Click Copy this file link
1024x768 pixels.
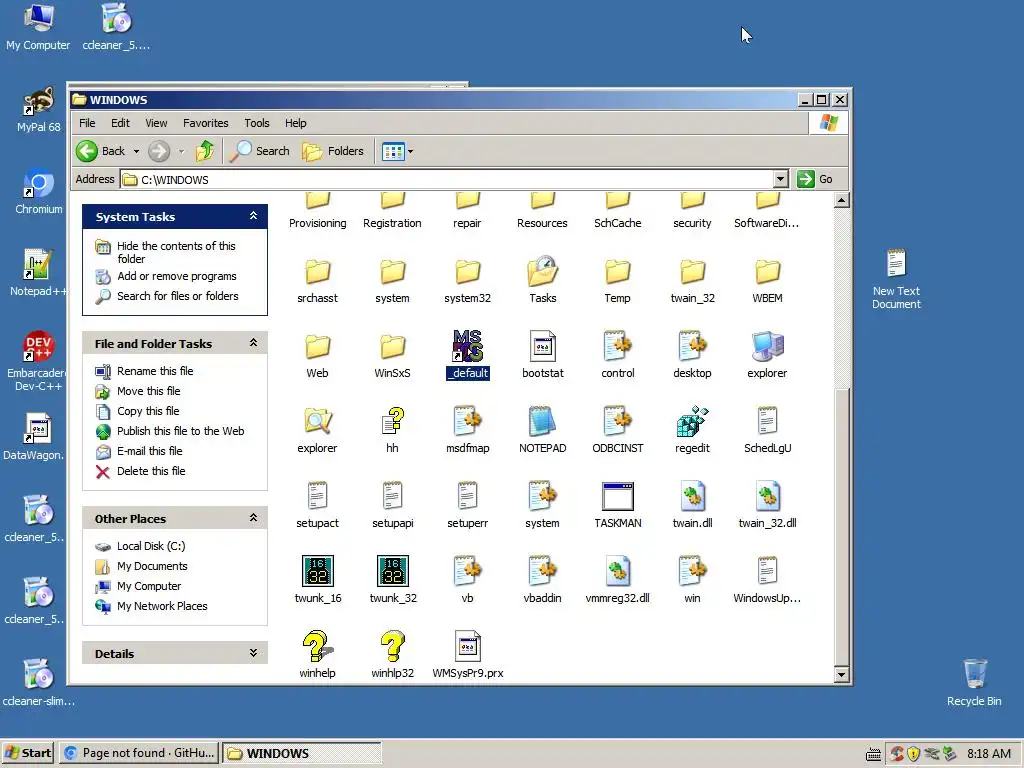click(148, 411)
